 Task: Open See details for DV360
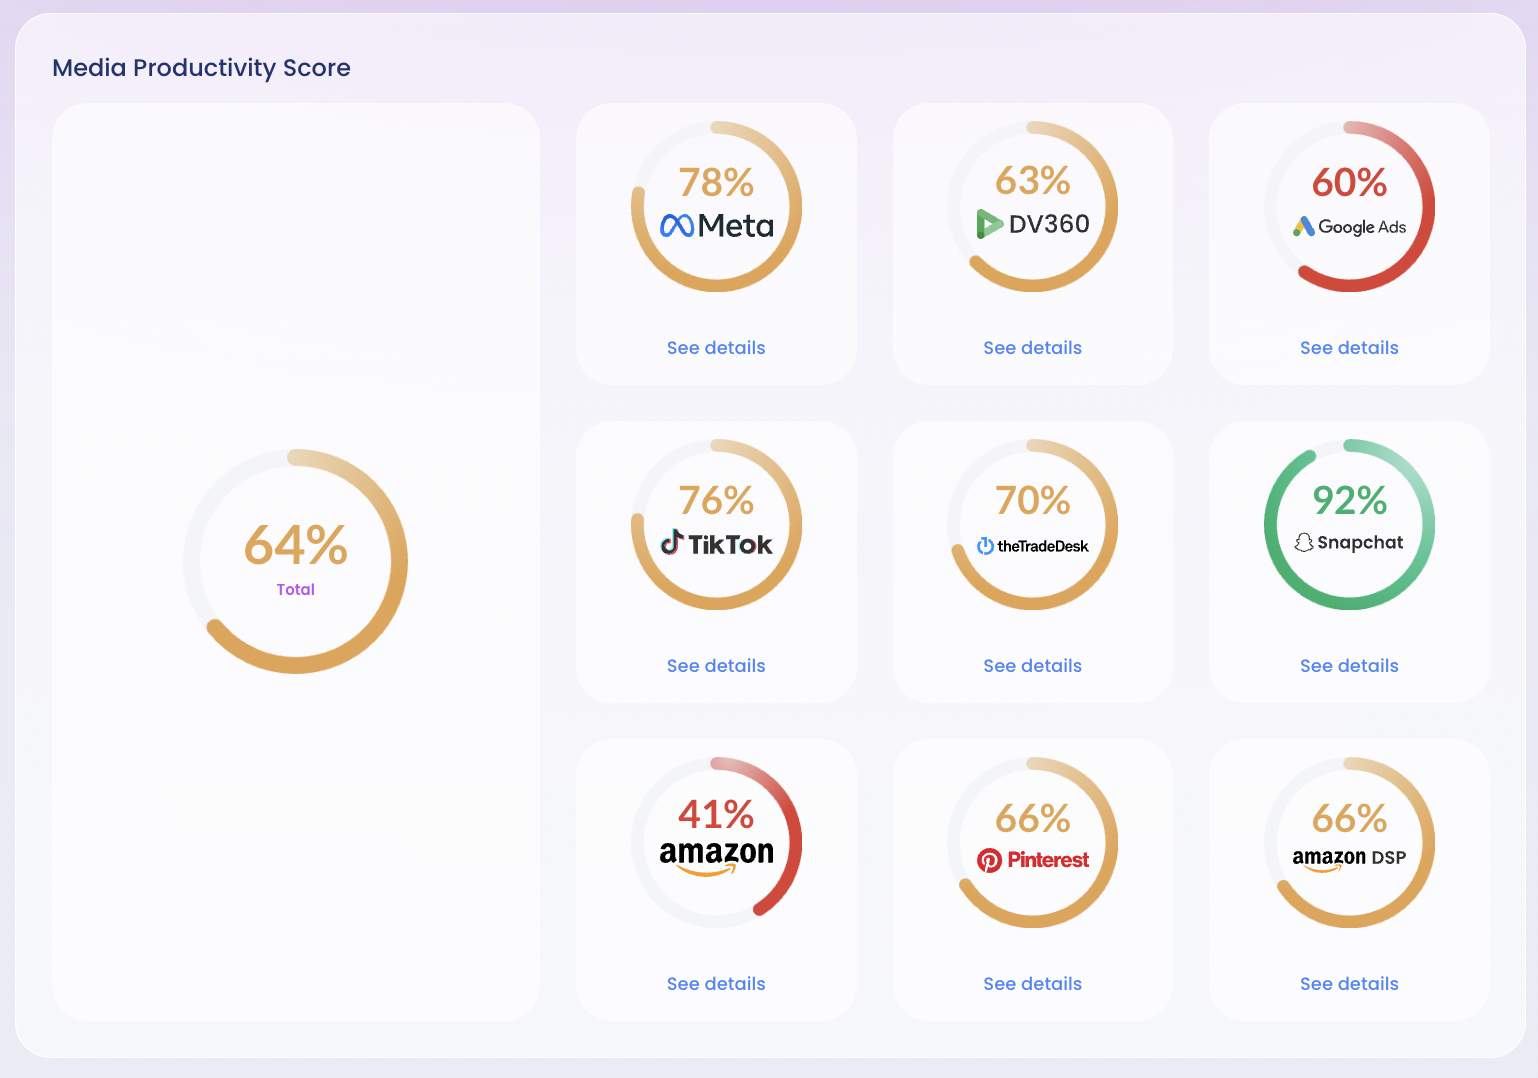point(1032,347)
